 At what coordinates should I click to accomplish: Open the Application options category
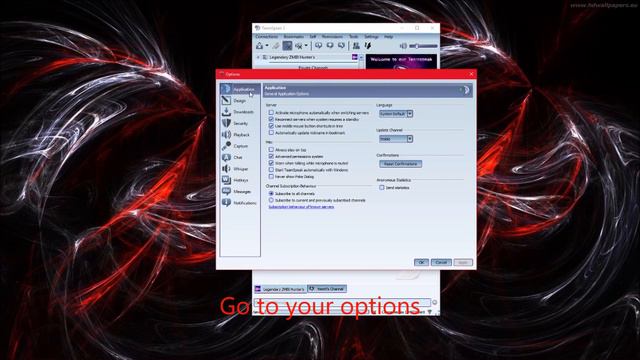point(240,89)
